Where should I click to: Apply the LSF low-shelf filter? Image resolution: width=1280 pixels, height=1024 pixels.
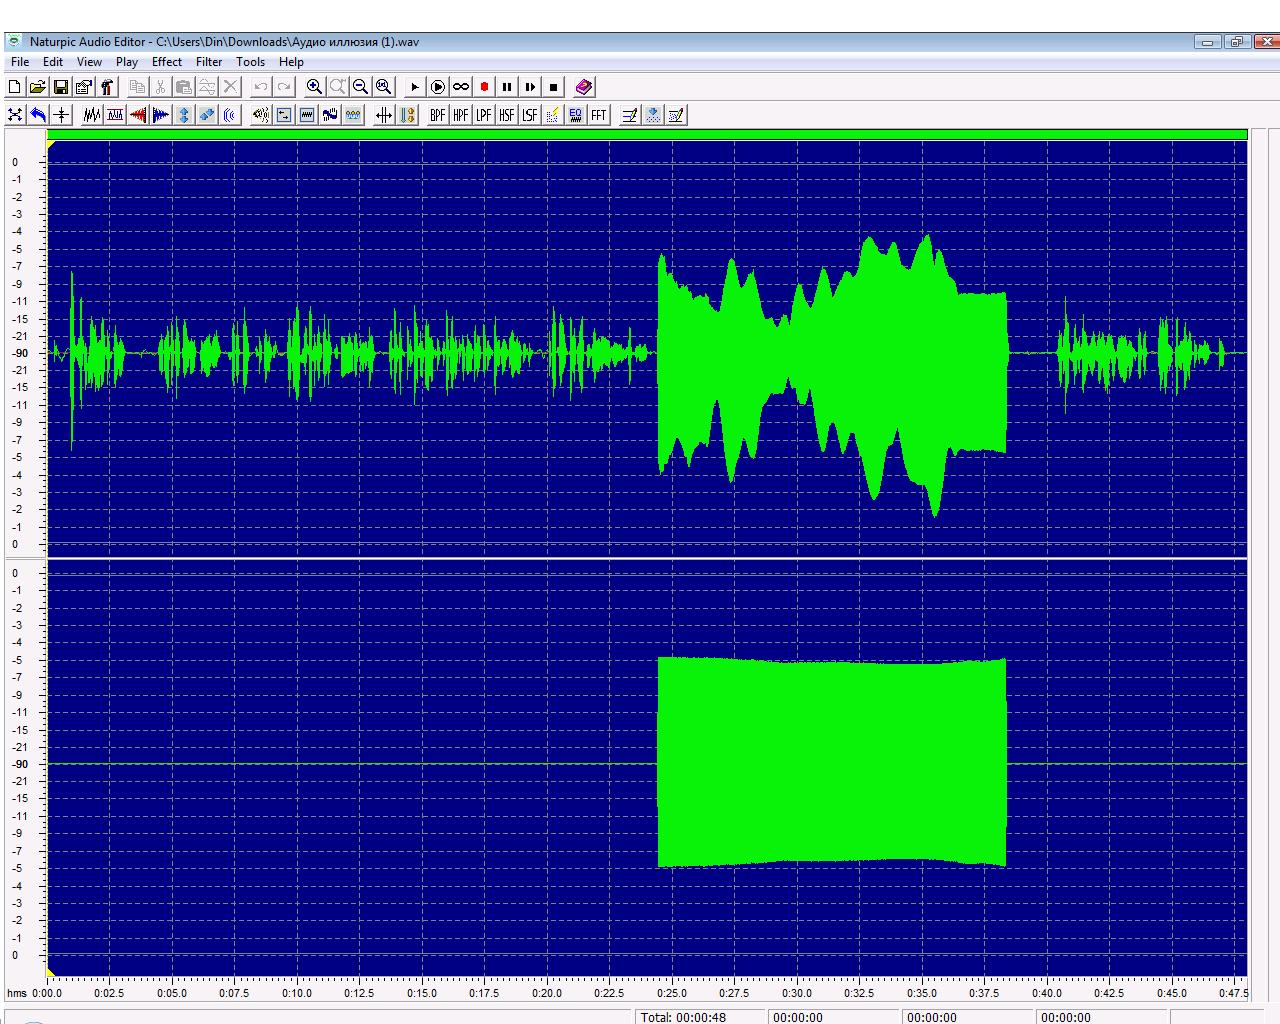[530, 115]
